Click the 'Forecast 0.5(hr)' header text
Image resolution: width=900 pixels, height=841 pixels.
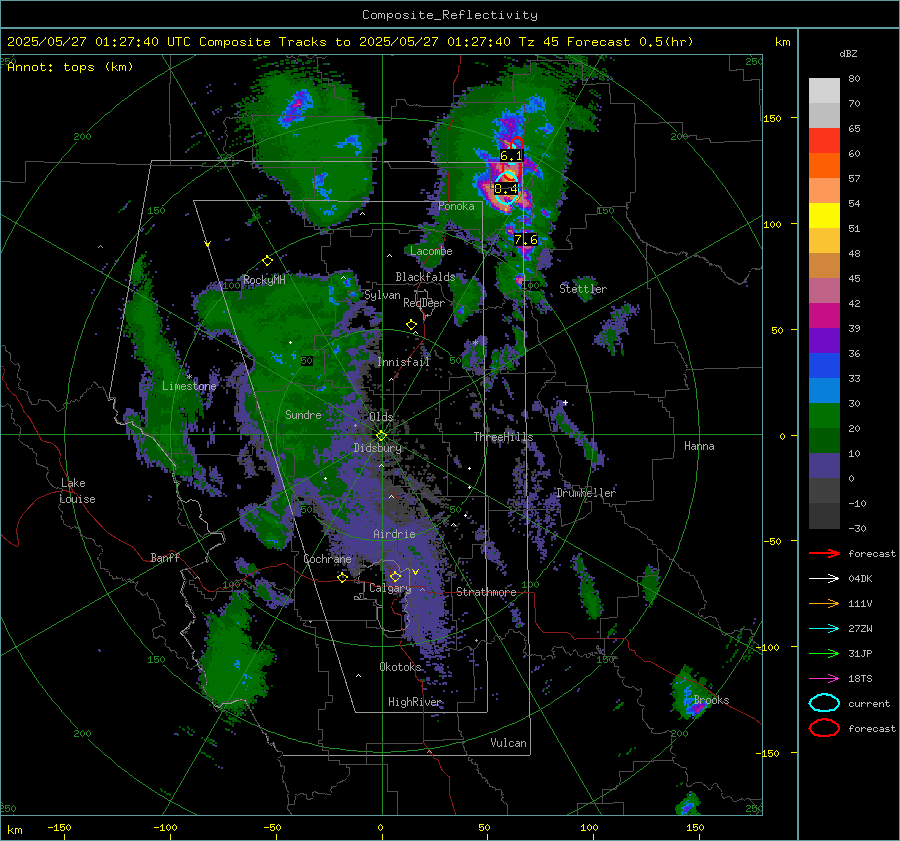point(630,42)
